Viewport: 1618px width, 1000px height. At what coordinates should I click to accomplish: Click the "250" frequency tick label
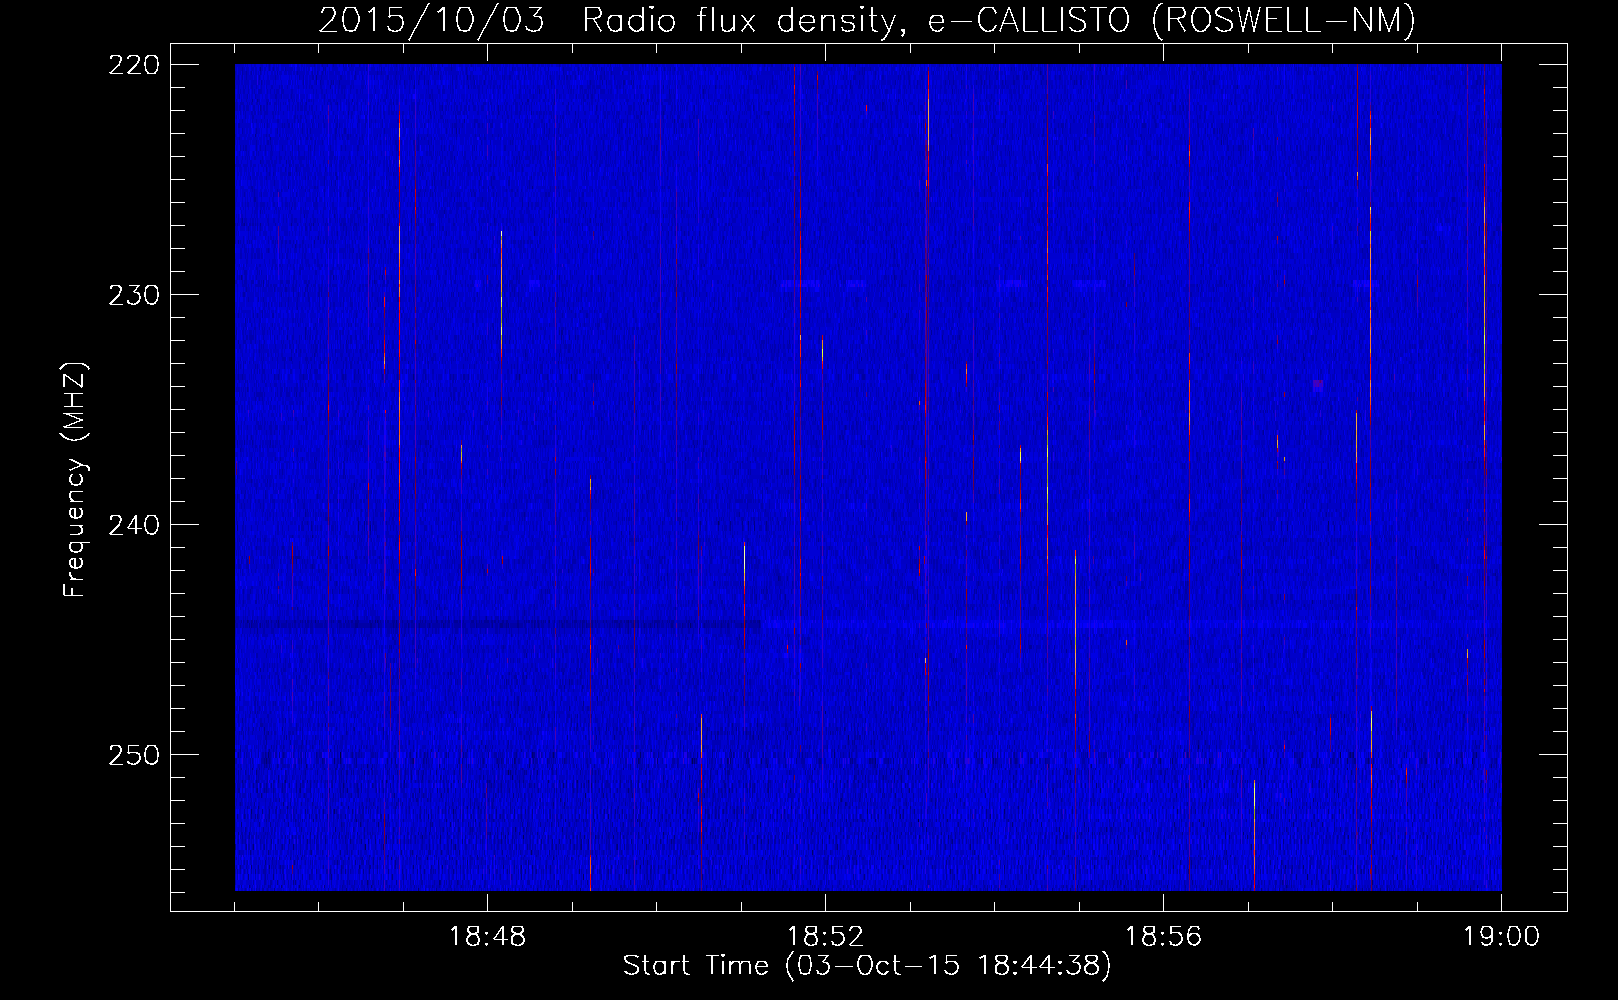pyautogui.click(x=134, y=755)
